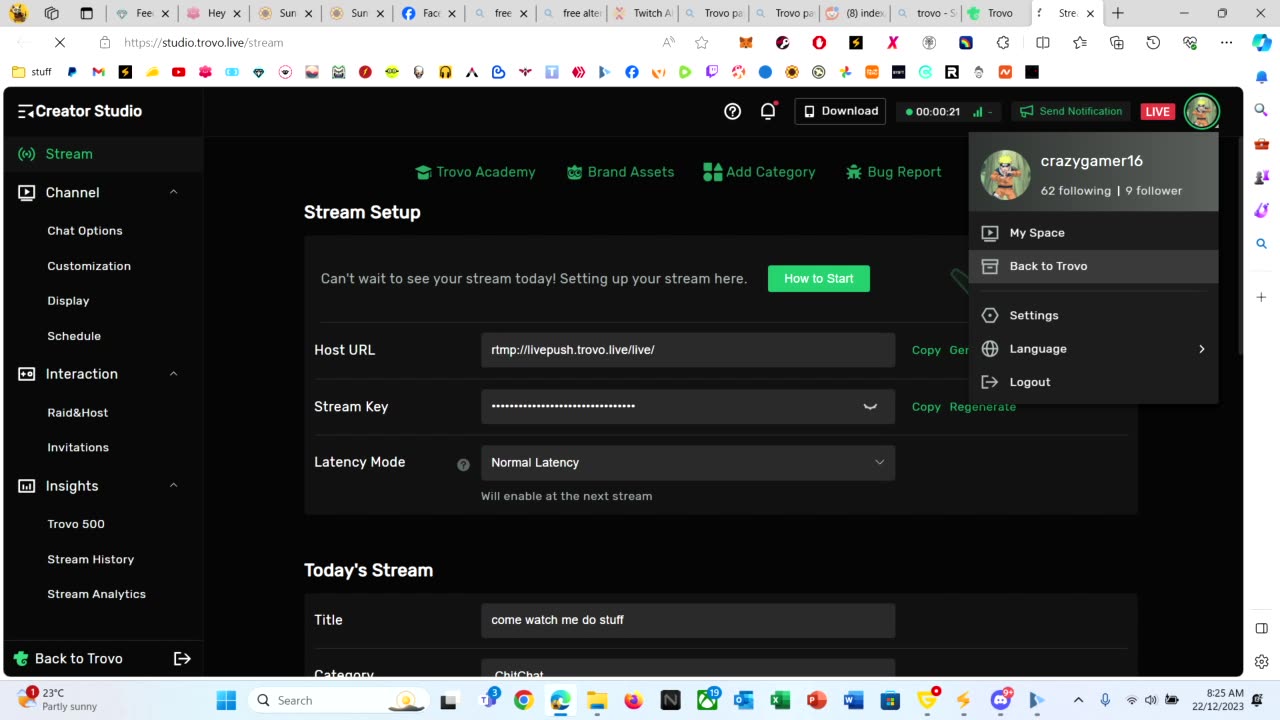Click the How to Start button
Viewport: 1280px width, 720px height.
click(819, 279)
